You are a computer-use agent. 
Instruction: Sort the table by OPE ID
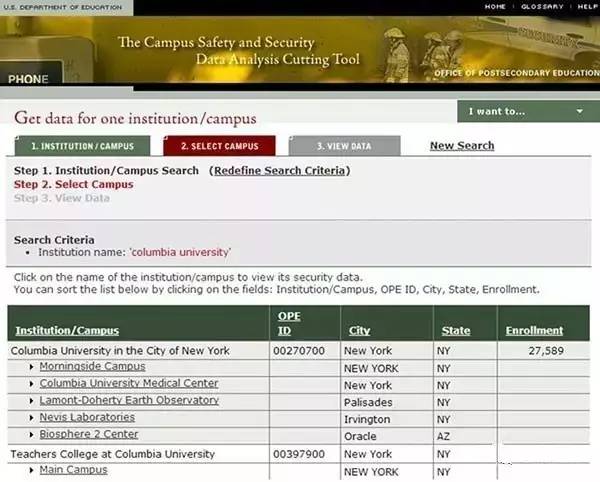coord(286,323)
